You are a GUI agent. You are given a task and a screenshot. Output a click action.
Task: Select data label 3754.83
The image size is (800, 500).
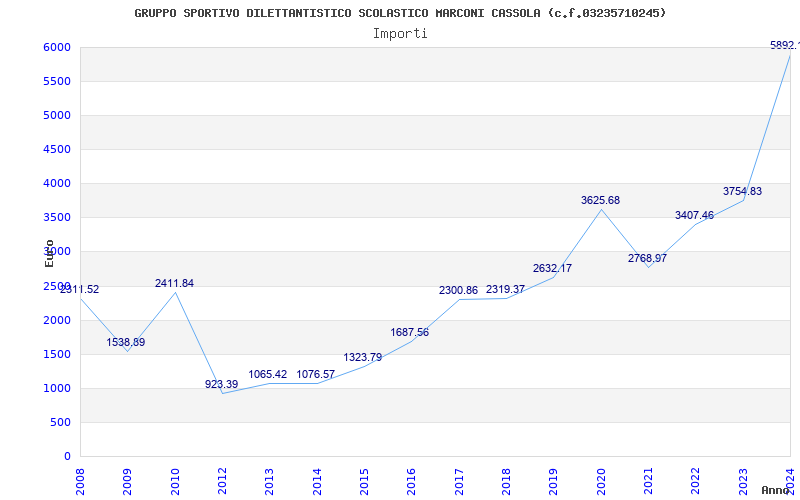[742, 191]
